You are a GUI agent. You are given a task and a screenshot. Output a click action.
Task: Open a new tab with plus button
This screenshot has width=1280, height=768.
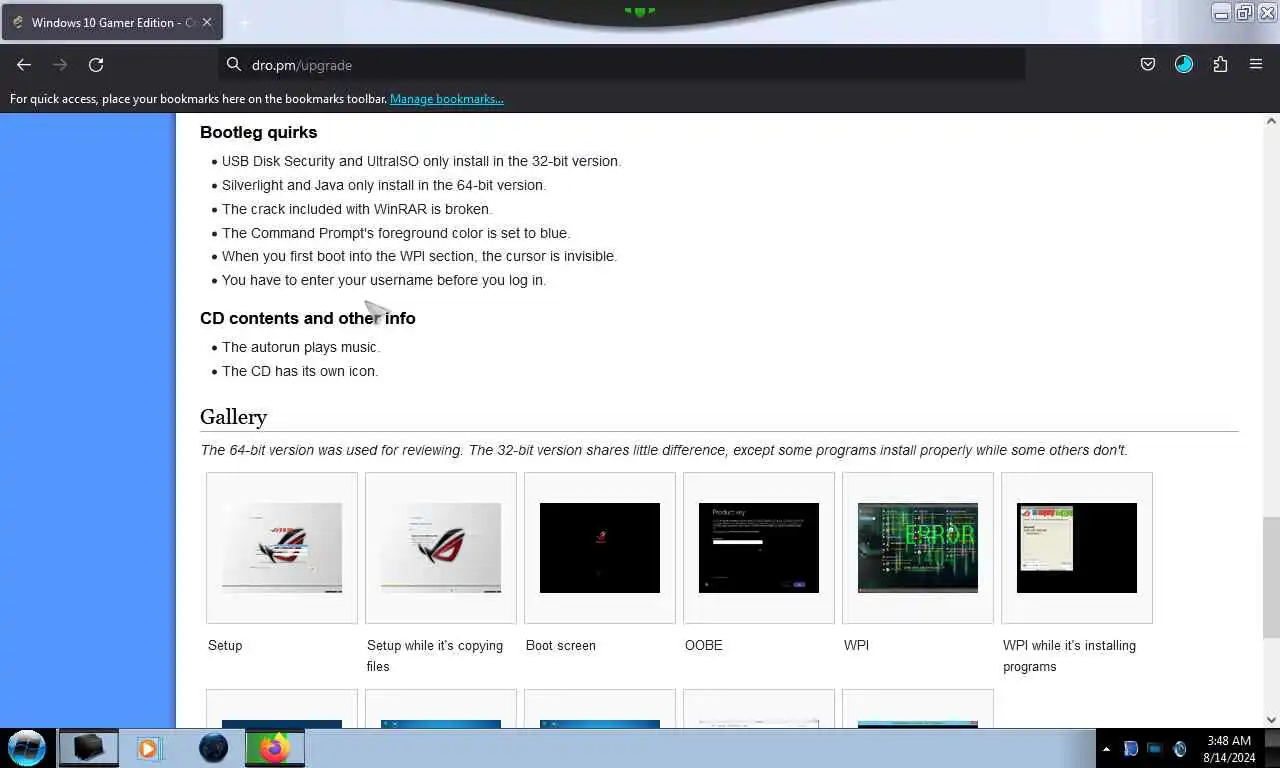pyautogui.click(x=244, y=22)
